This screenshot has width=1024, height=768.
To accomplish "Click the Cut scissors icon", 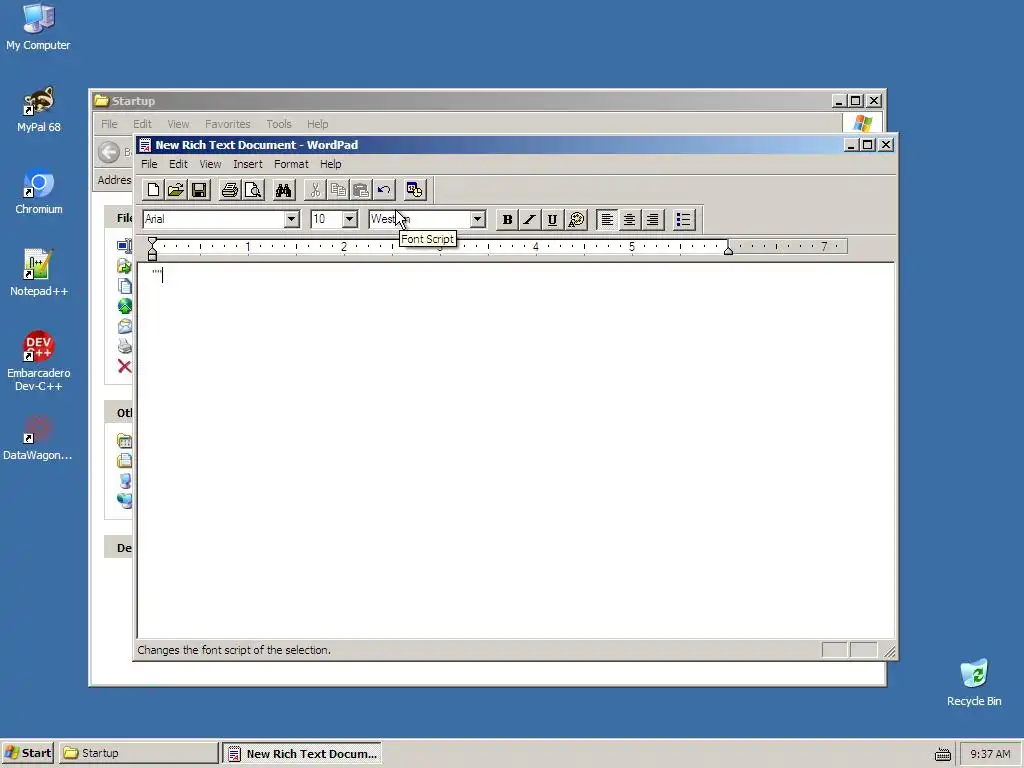I will coord(315,190).
